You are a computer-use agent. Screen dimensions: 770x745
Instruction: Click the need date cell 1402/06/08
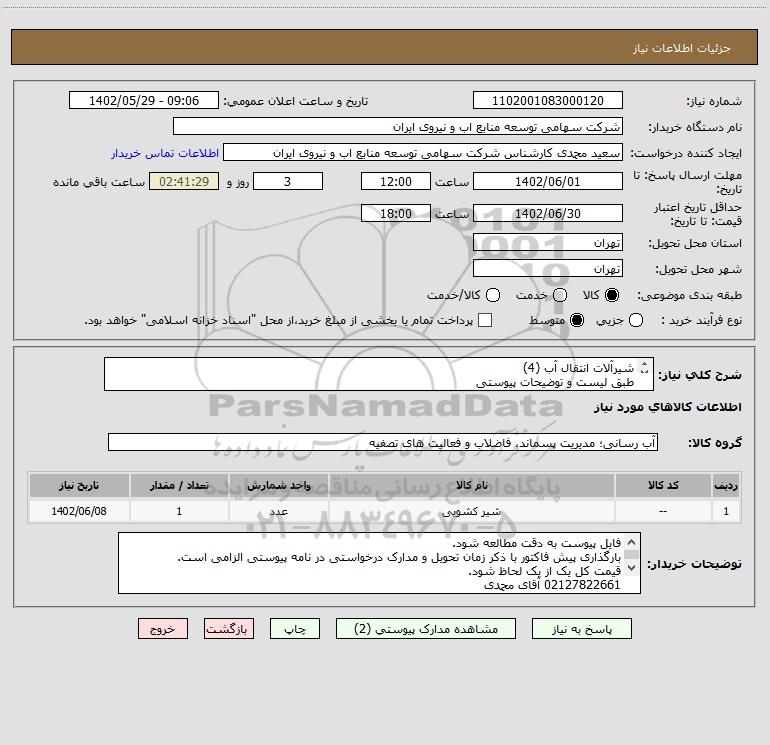(x=79, y=511)
